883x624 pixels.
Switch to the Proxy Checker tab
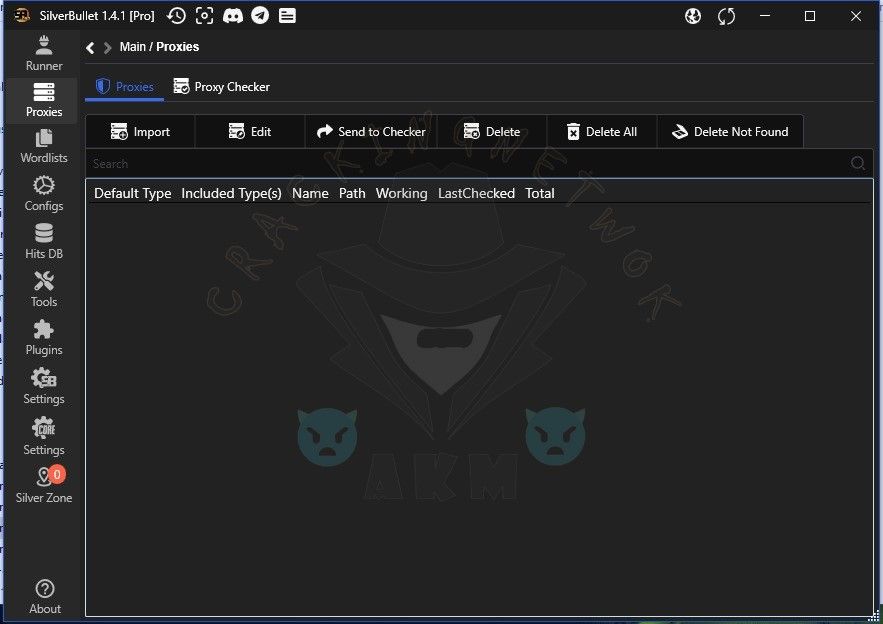coord(221,87)
